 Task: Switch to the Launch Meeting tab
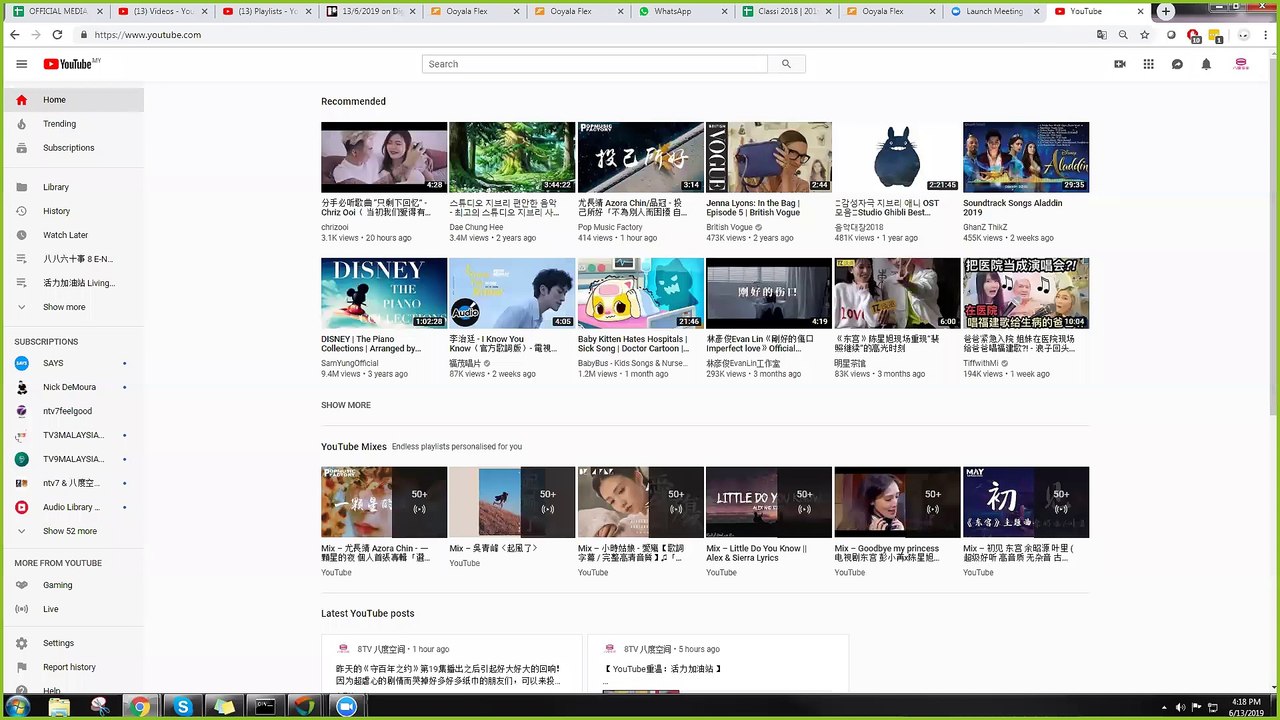tap(994, 11)
